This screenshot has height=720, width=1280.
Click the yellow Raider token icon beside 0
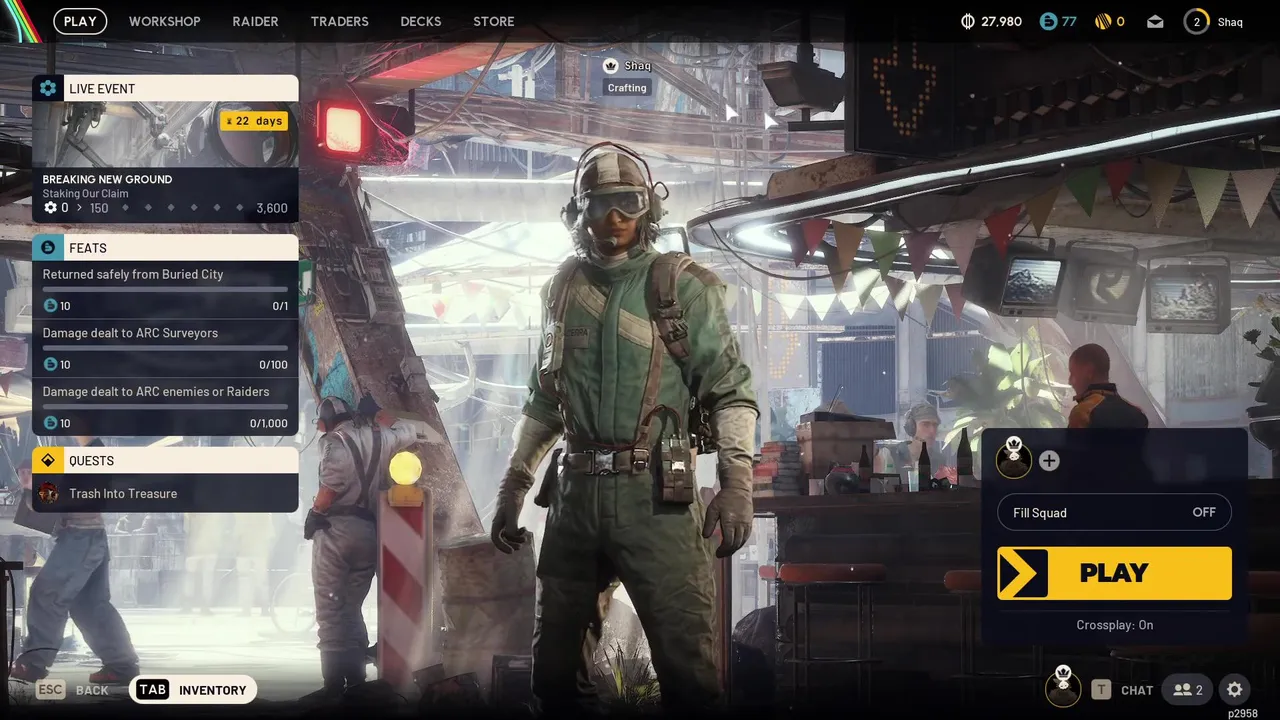coord(1103,21)
